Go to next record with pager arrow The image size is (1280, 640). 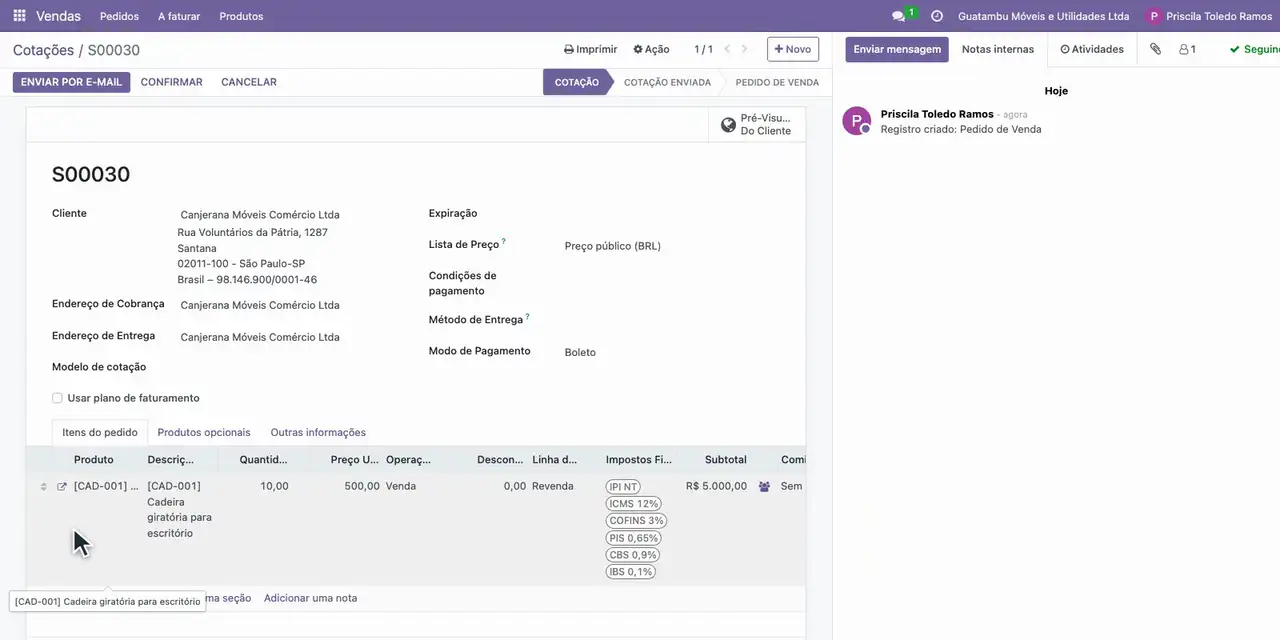744,49
